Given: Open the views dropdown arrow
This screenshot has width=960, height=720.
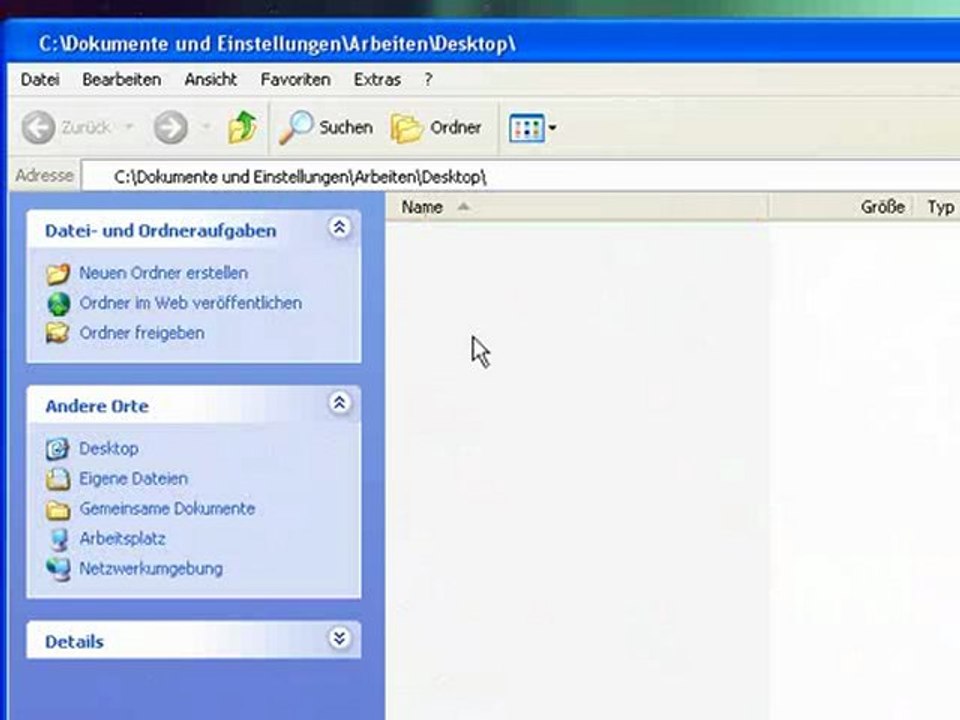Looking at the screenshot, I should click(x=552, y=128).
